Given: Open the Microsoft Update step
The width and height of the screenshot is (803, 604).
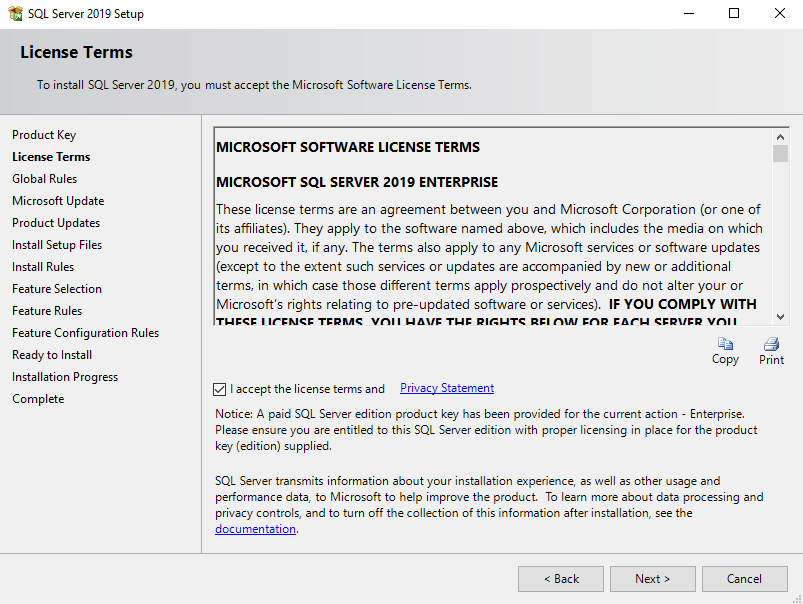Looking at the screenshot, I should coord(56,200).
